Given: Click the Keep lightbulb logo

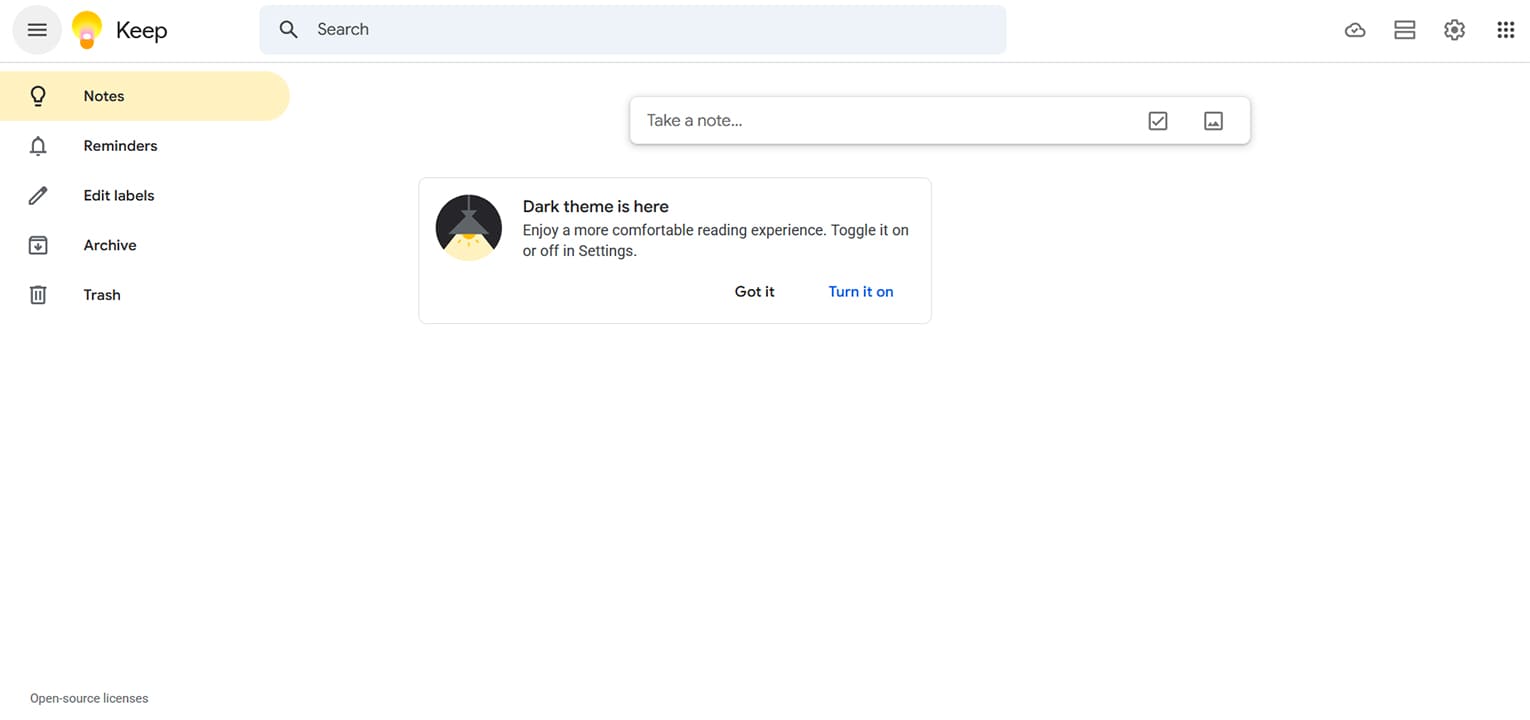Looking at the screenshot, I should [x=87, y=30].
